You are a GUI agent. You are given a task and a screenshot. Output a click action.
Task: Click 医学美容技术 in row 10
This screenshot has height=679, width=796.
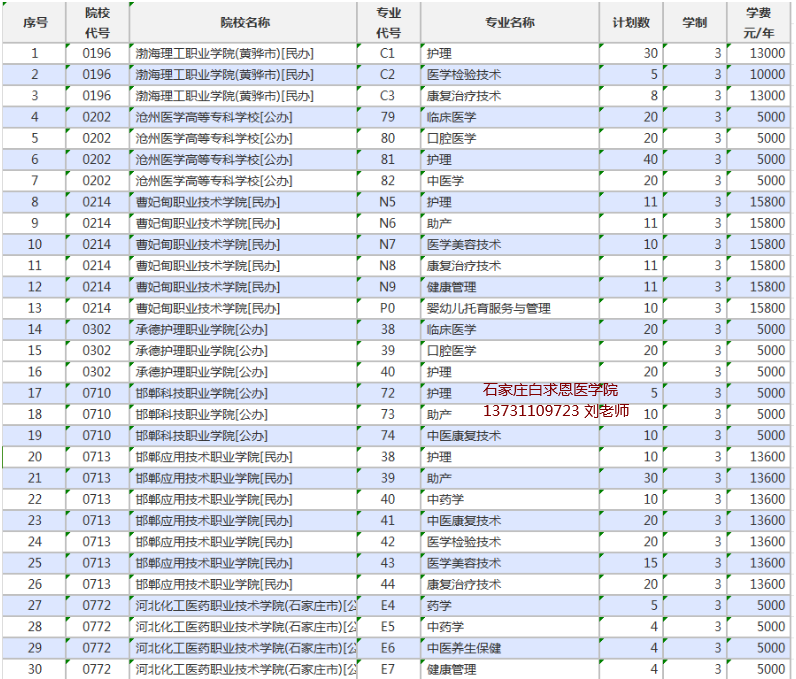[464, 245]
